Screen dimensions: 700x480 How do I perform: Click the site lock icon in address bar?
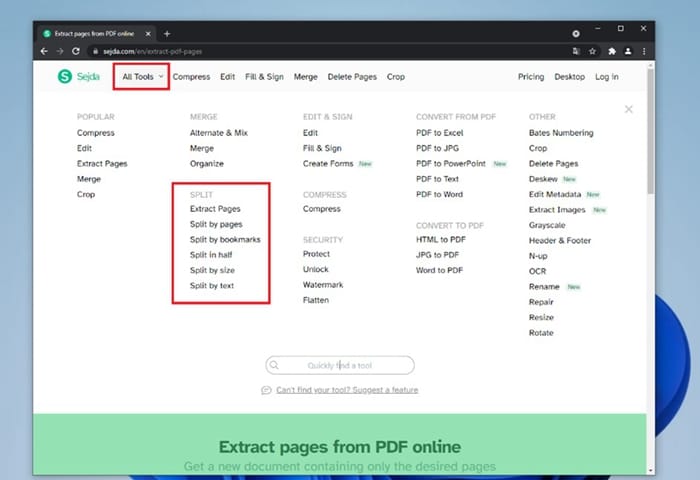point(95,51)
